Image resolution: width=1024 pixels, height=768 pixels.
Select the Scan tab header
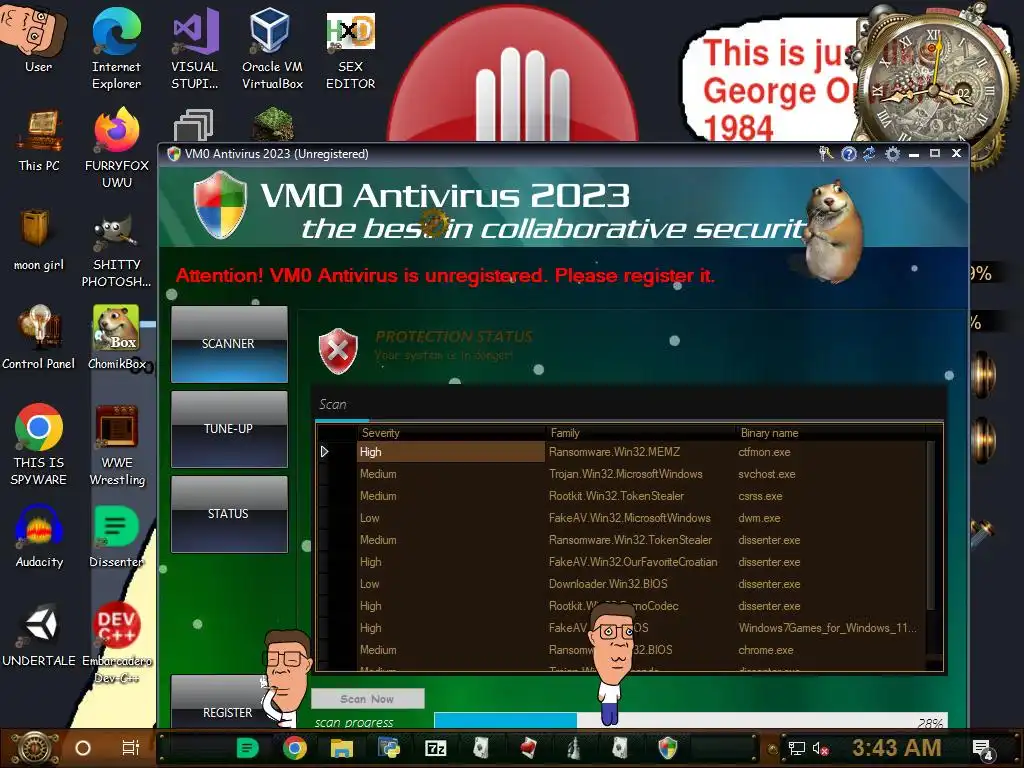click(332, 404)
